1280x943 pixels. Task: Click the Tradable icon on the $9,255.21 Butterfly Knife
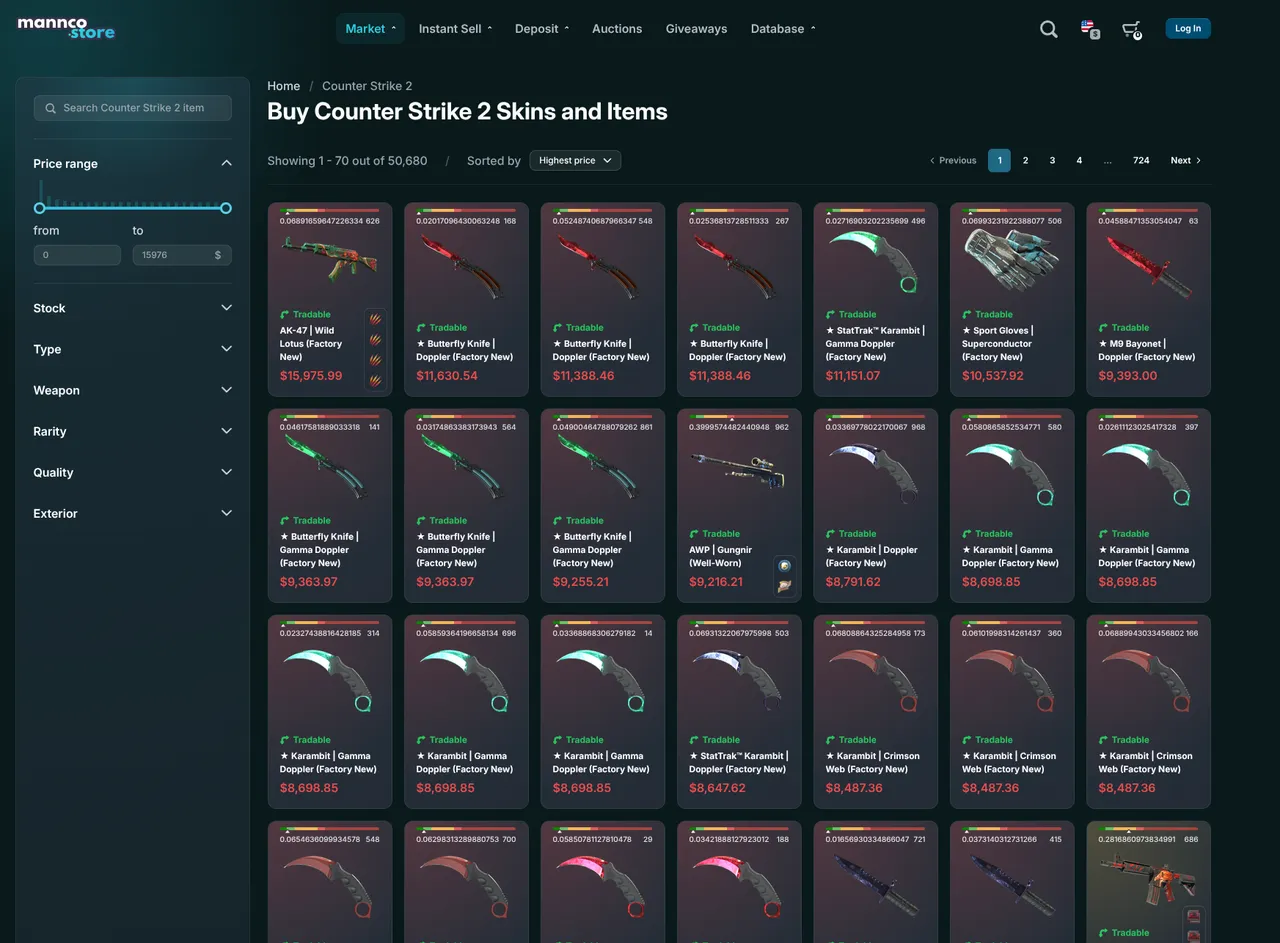558,520
